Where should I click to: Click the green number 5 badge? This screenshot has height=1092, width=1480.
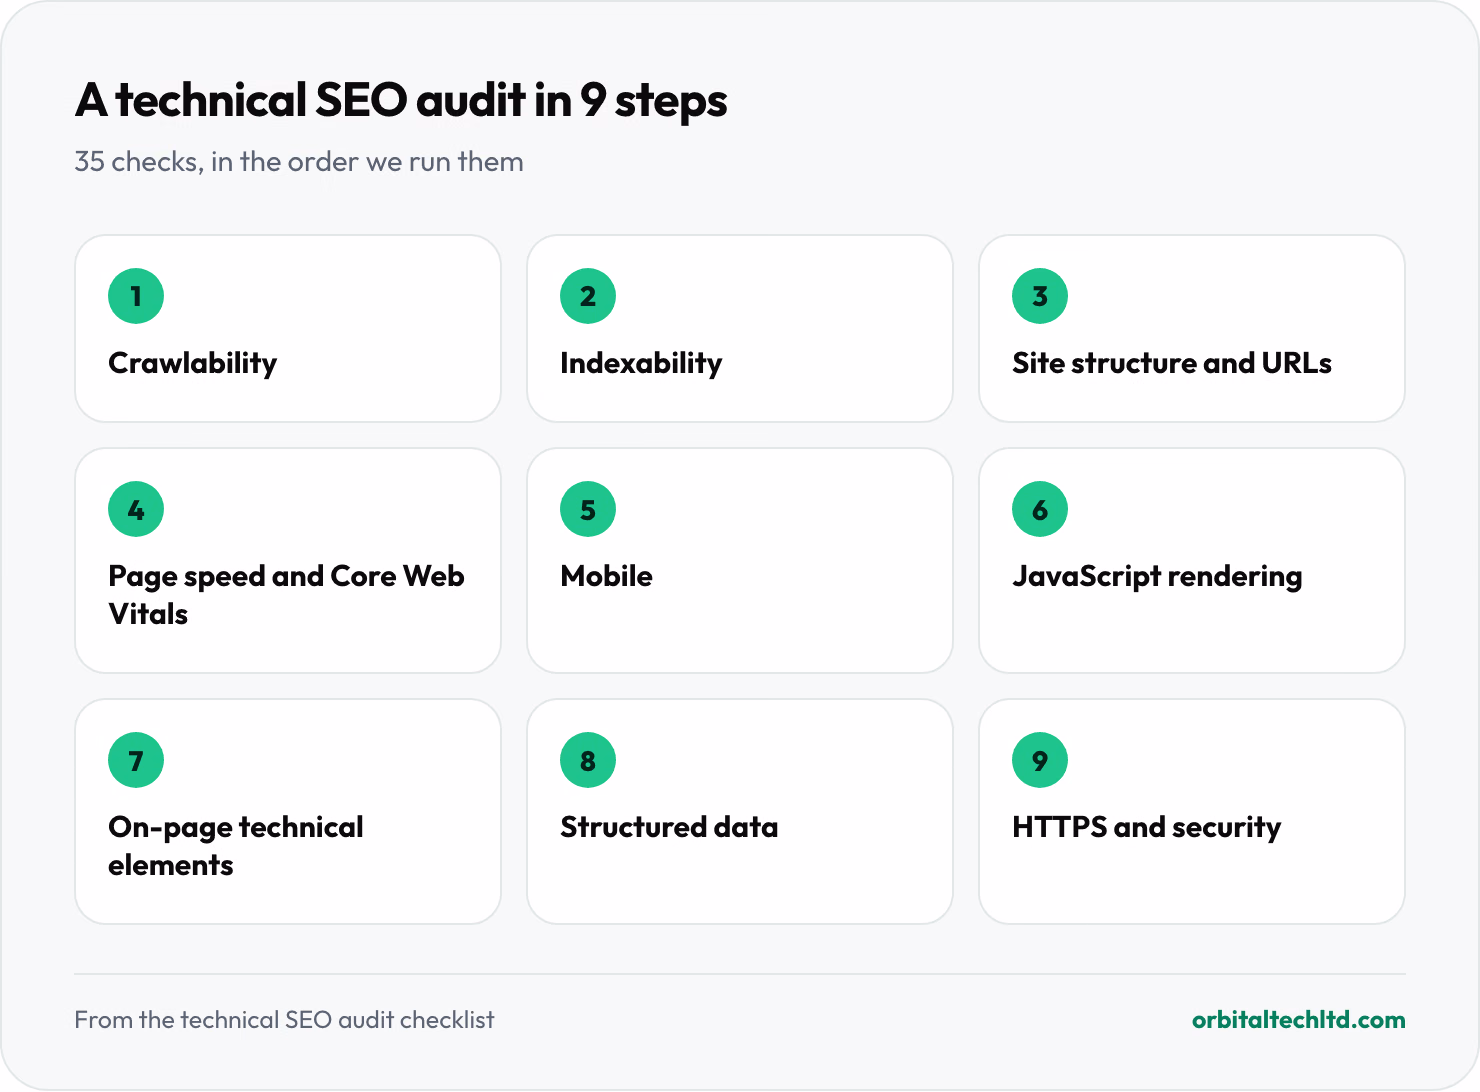[x=588, y=509]
